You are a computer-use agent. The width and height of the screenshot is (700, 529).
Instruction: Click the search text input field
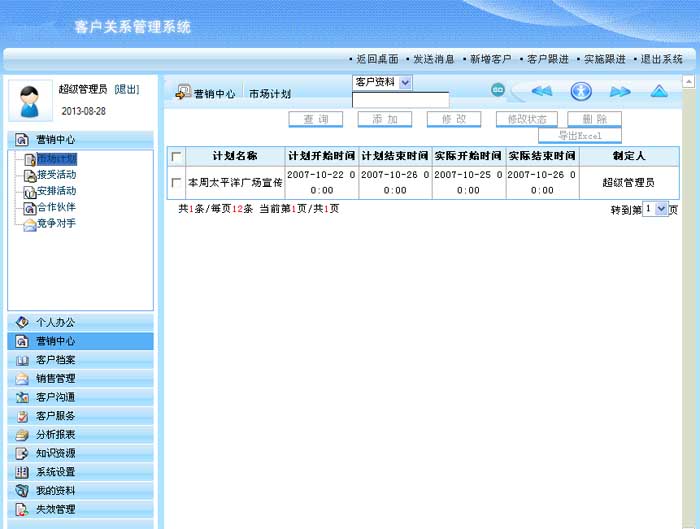400,100
